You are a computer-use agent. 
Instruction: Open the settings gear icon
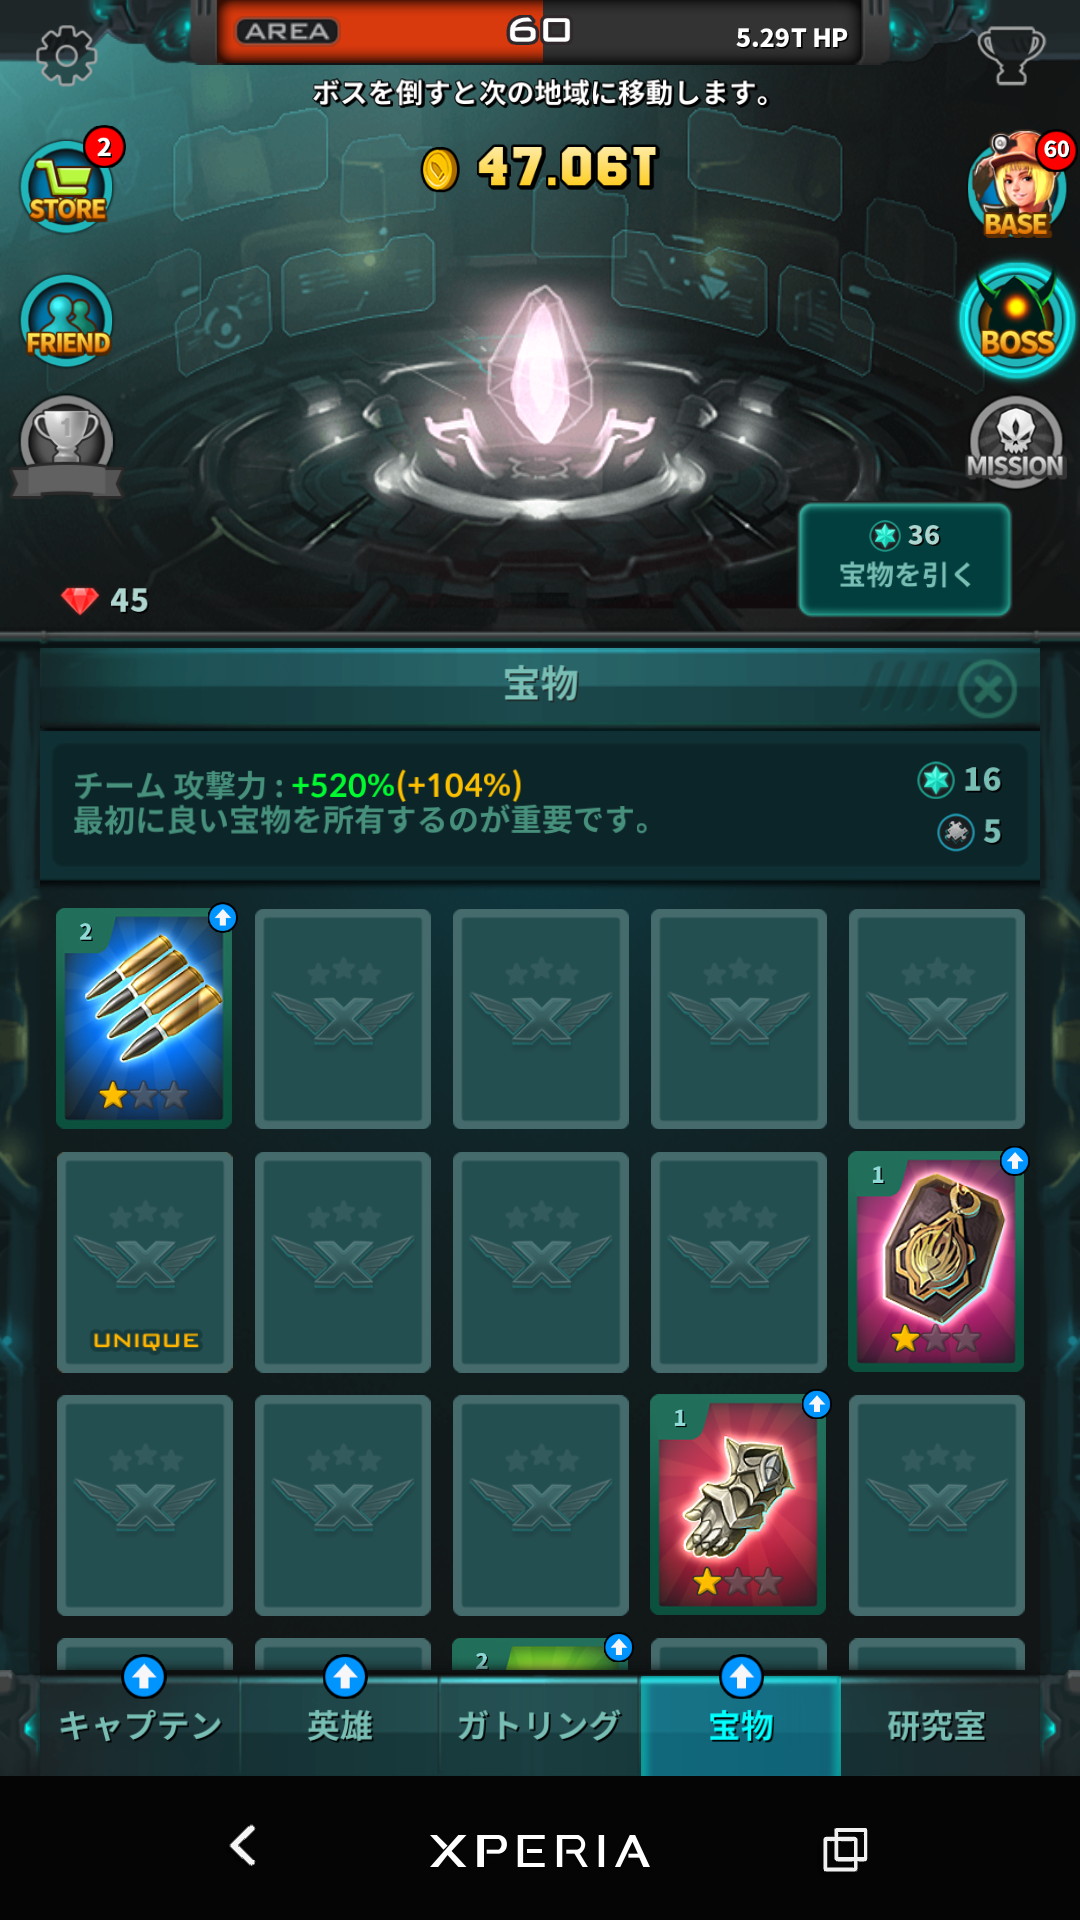click(x=66, y=54)
